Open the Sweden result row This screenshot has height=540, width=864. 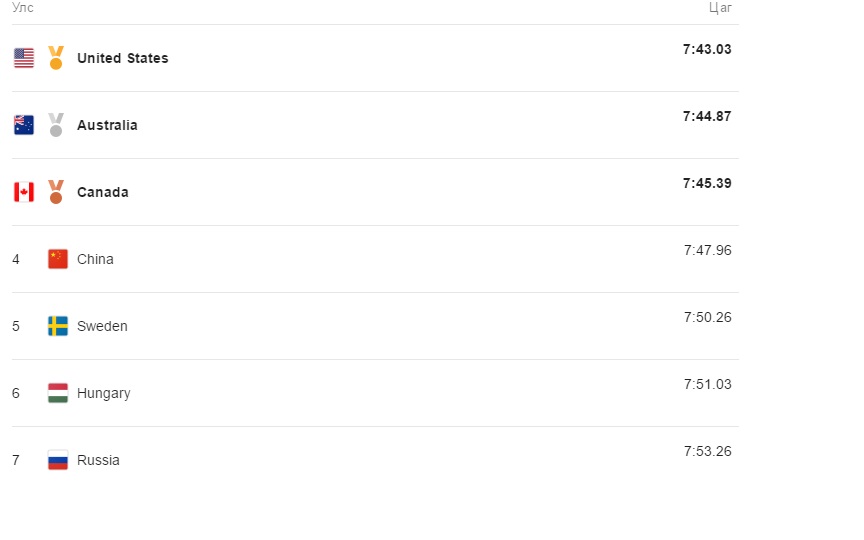(x=375, y=326)
